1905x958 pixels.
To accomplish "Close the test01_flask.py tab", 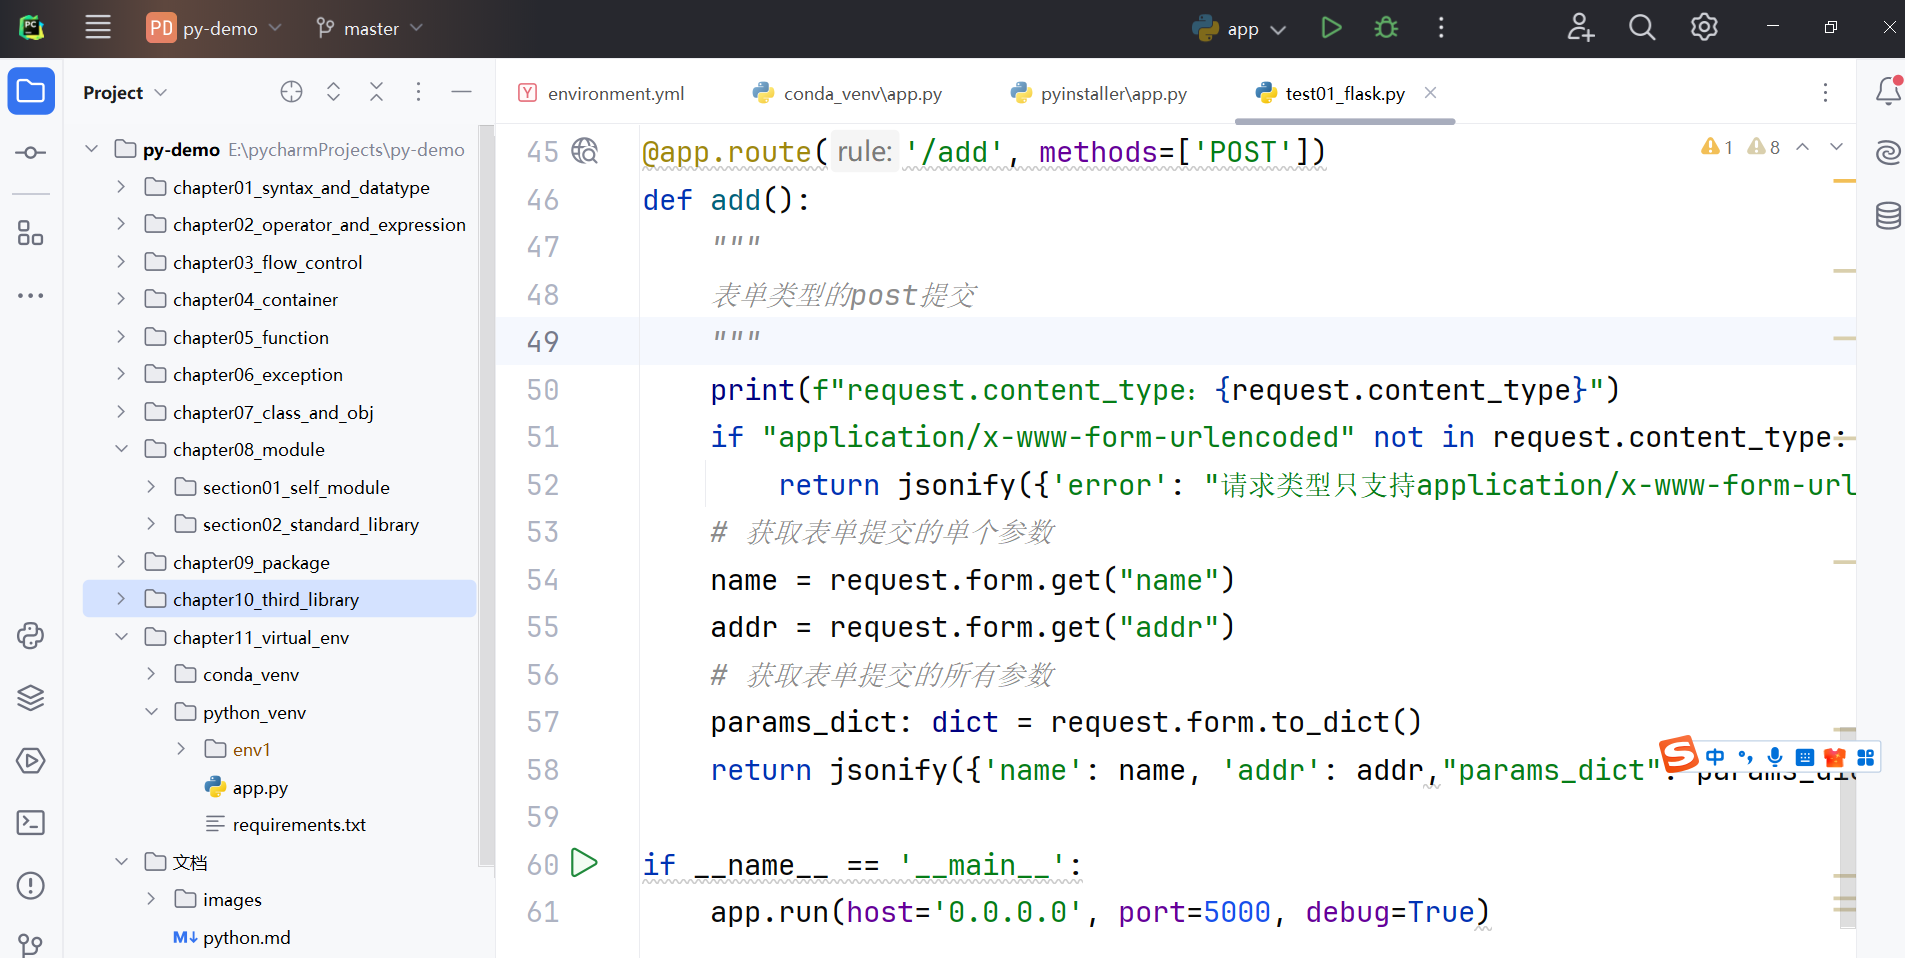I will tap(1431, 92).
